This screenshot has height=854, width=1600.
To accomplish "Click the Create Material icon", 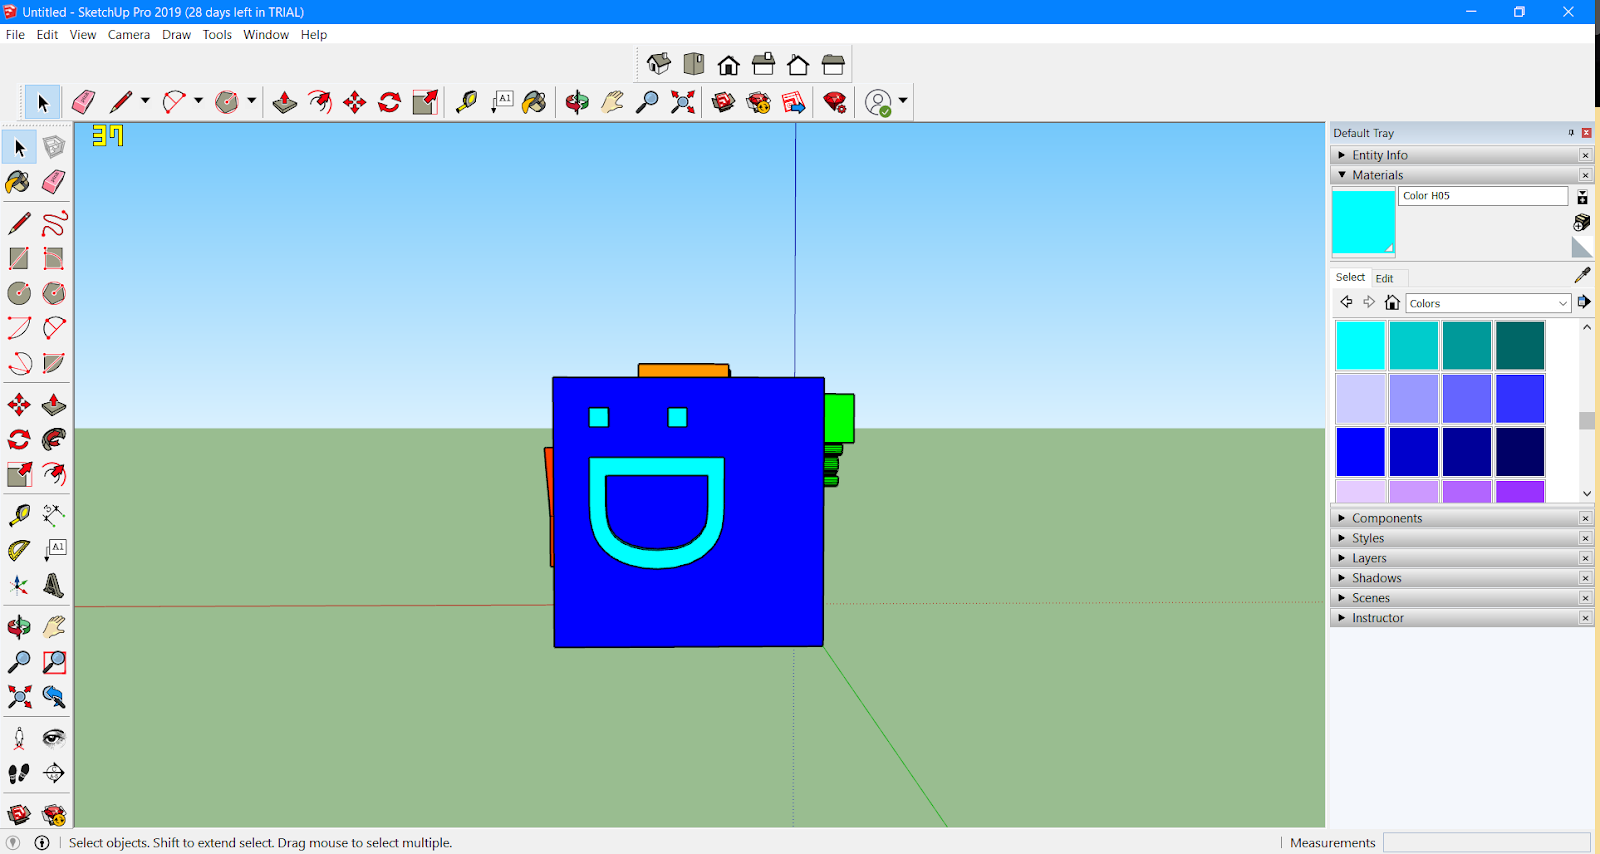I will click(1582, 222).
